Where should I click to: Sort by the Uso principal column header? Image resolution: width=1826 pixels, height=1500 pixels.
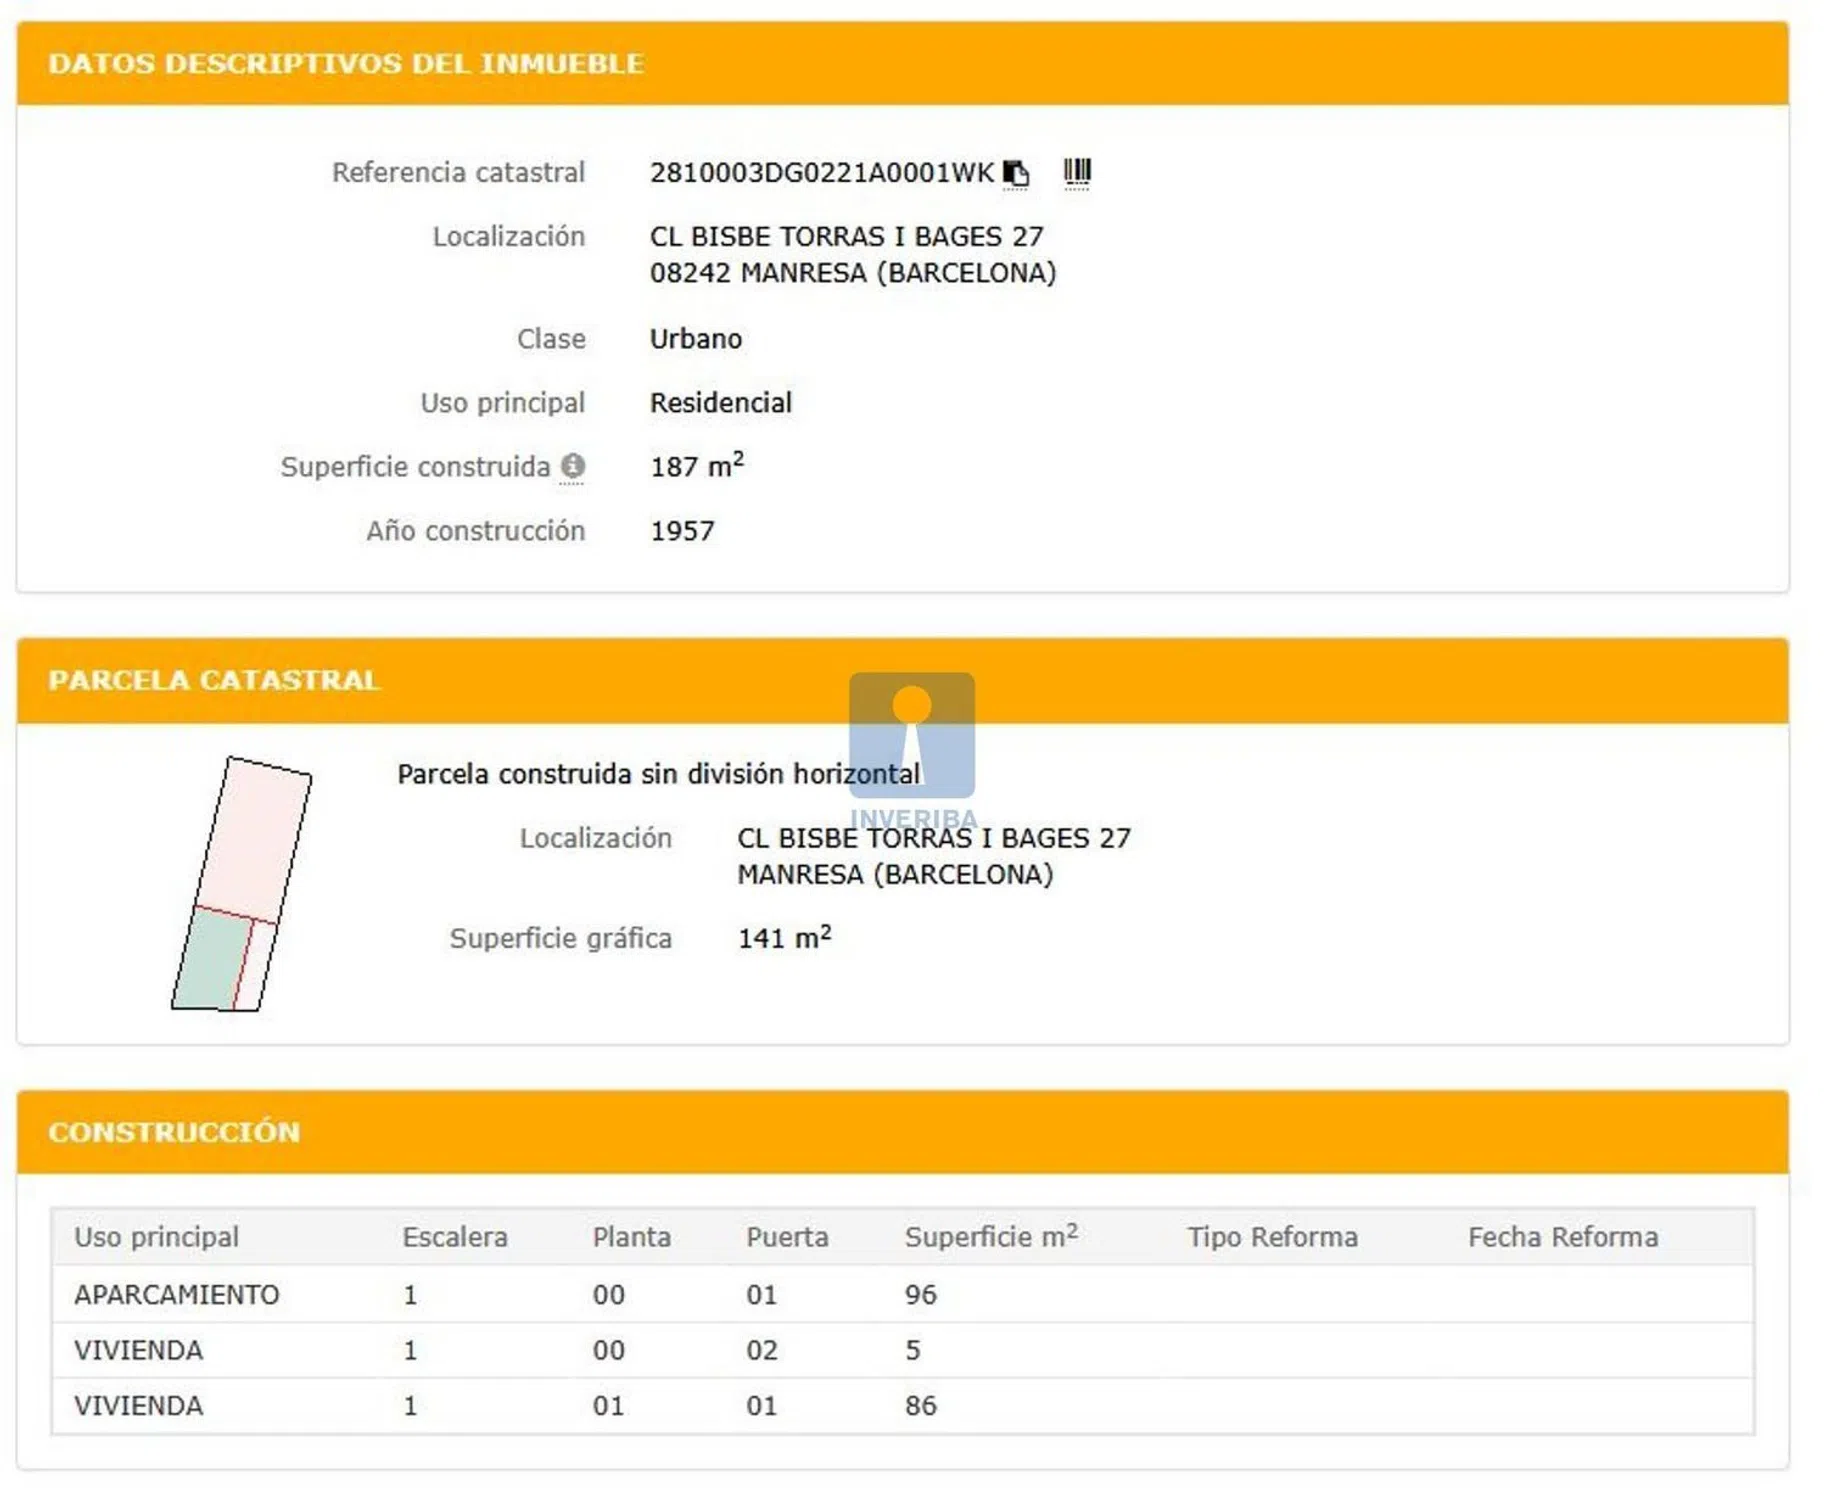156,1237
